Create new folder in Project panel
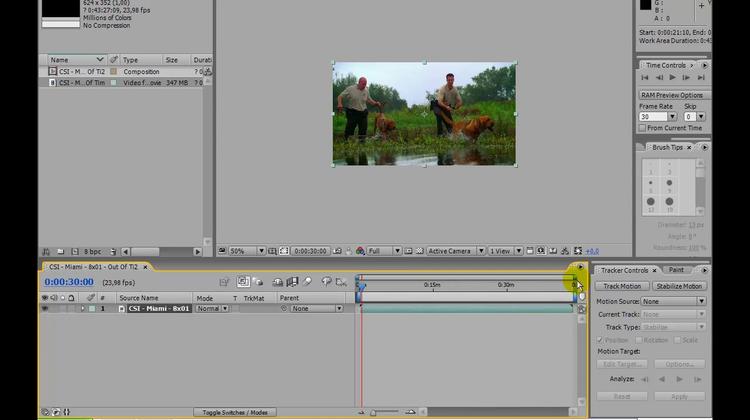750x420 pixels. [61, 251]
